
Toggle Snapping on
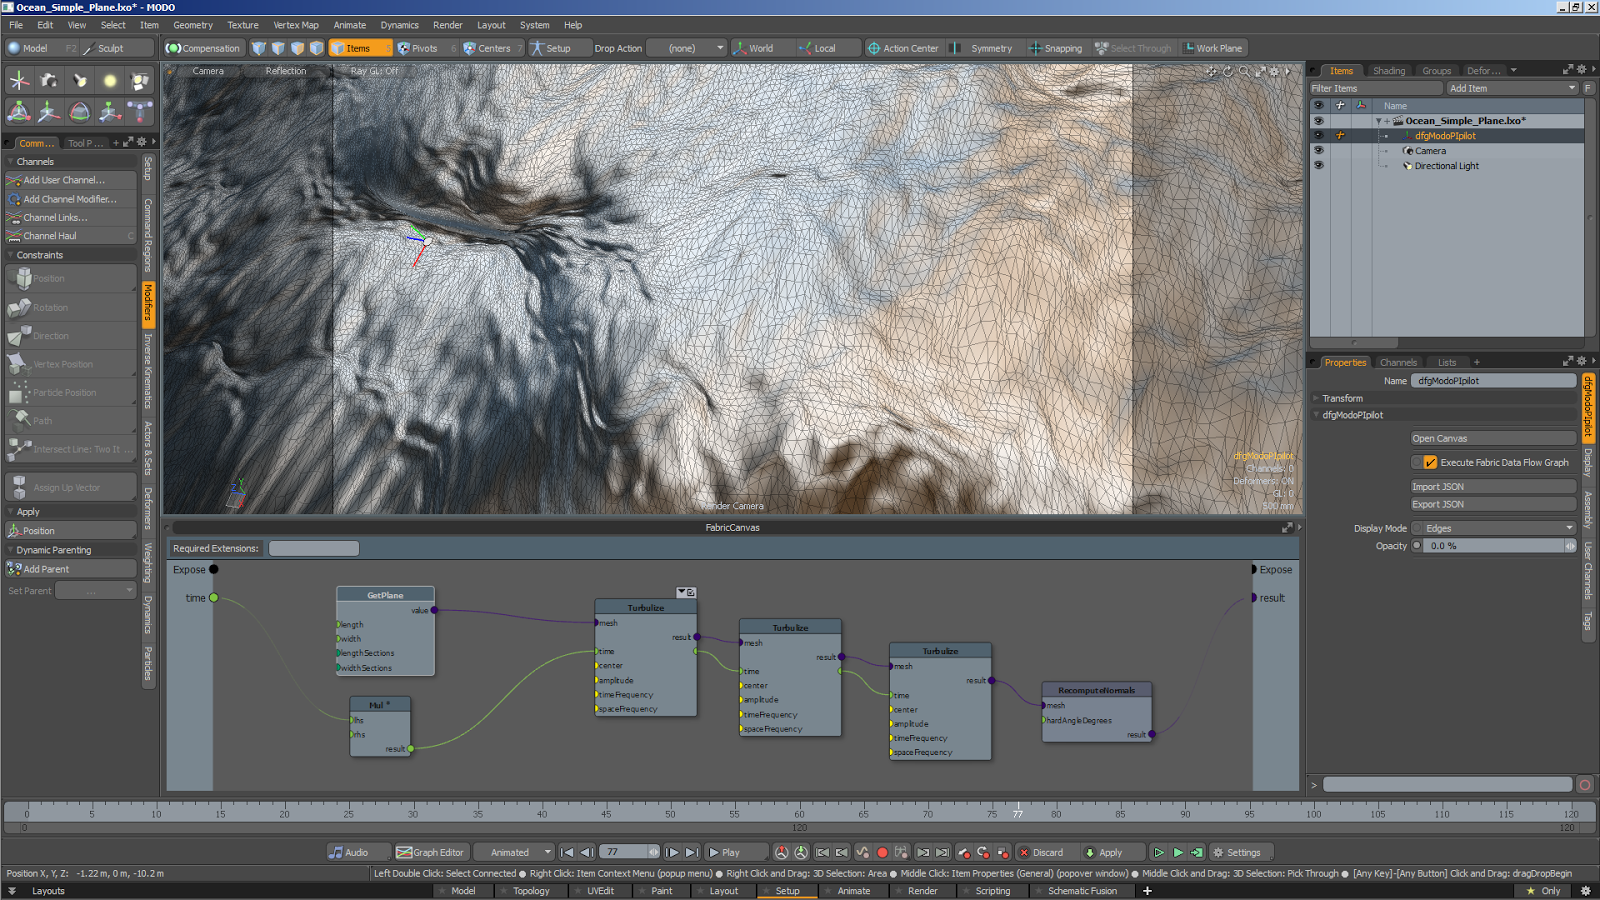1056,48
